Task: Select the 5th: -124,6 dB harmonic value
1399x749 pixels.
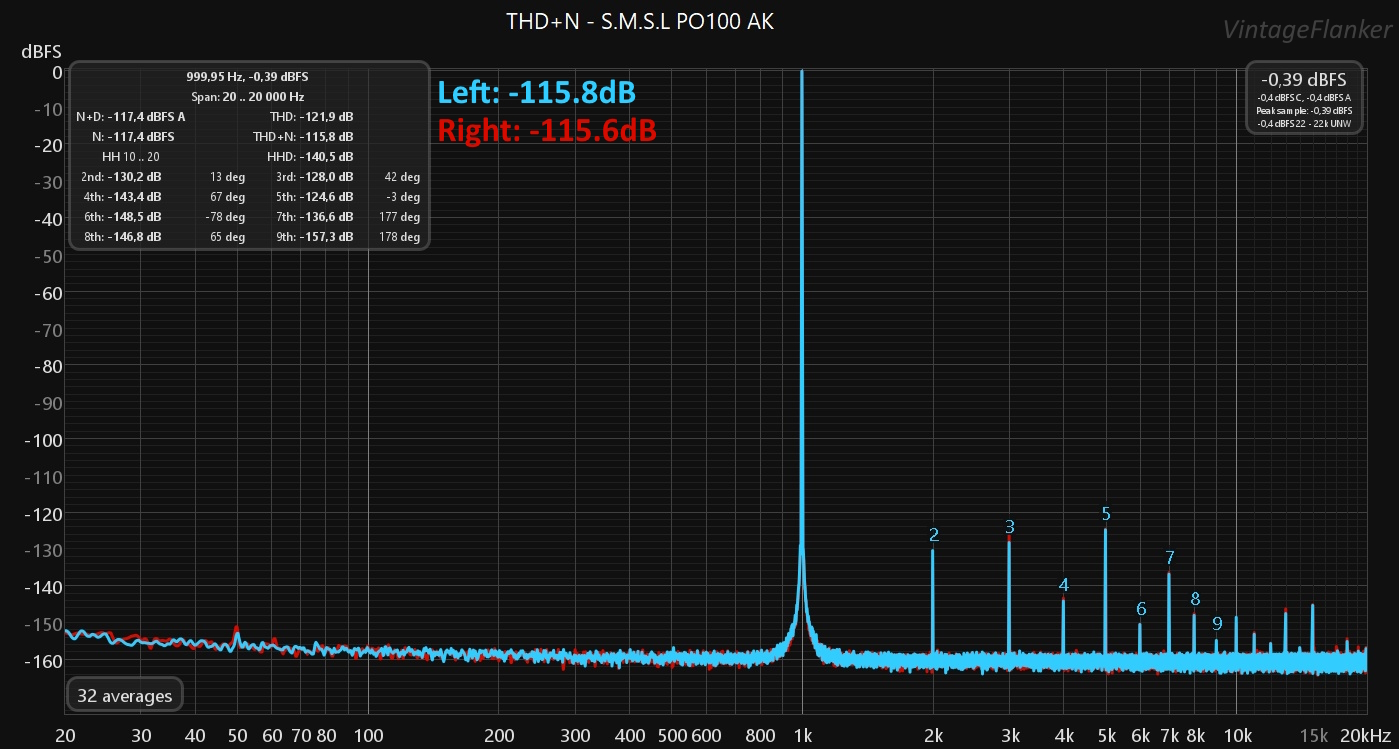Action: coord(314,197)
